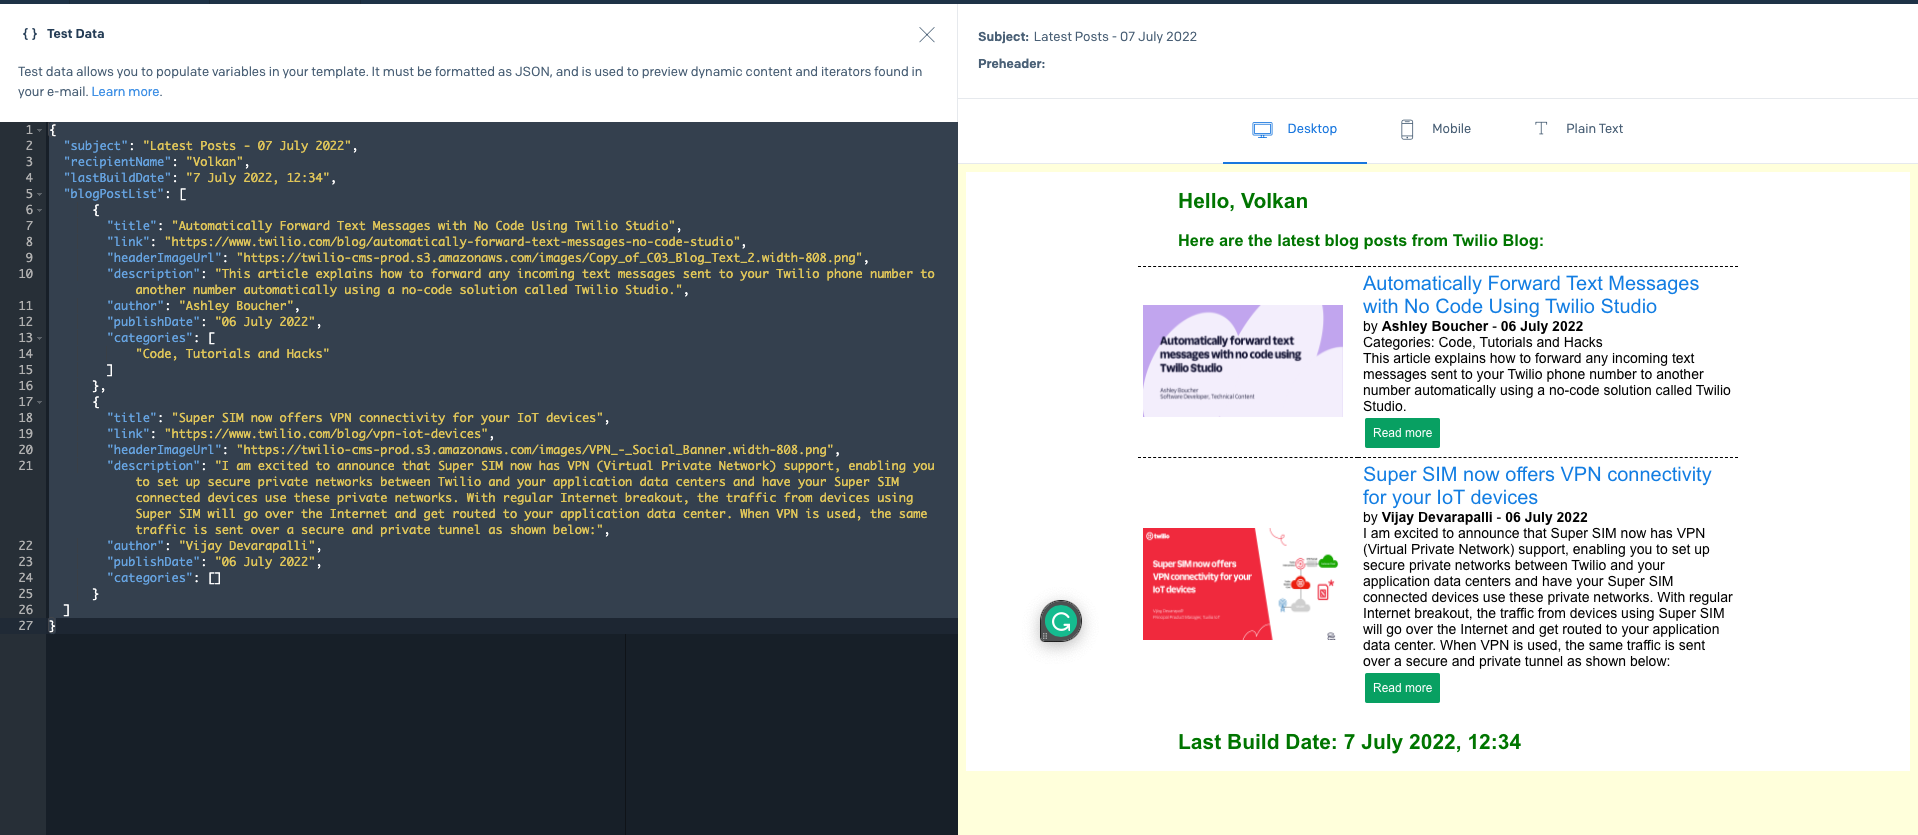The height and width of the screenshot is (835, 1918).
Task: Click the red Super SIM VPN banner image
Action: (1243, 584)
